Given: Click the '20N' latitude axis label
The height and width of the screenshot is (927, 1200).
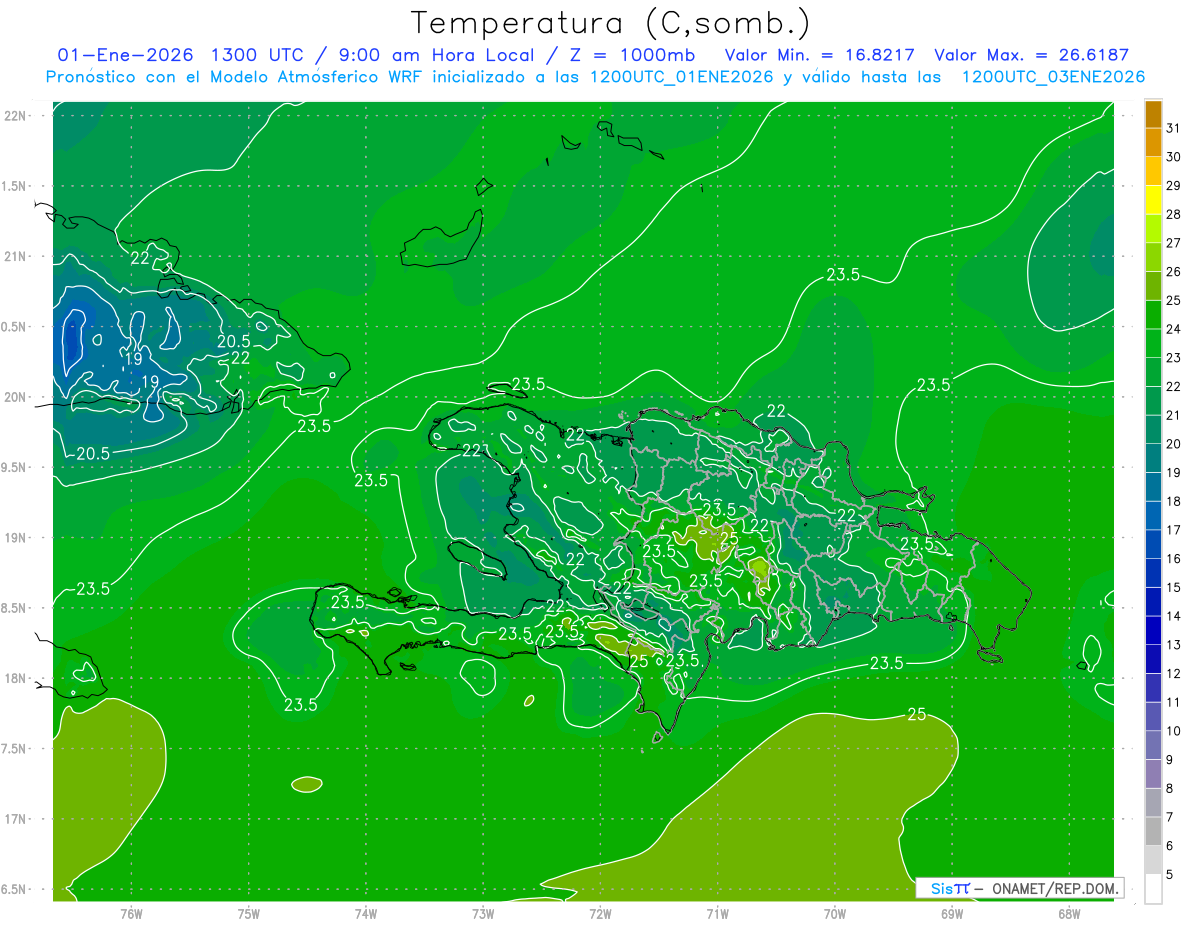Looking at the screenshot, I should [17, 397].
